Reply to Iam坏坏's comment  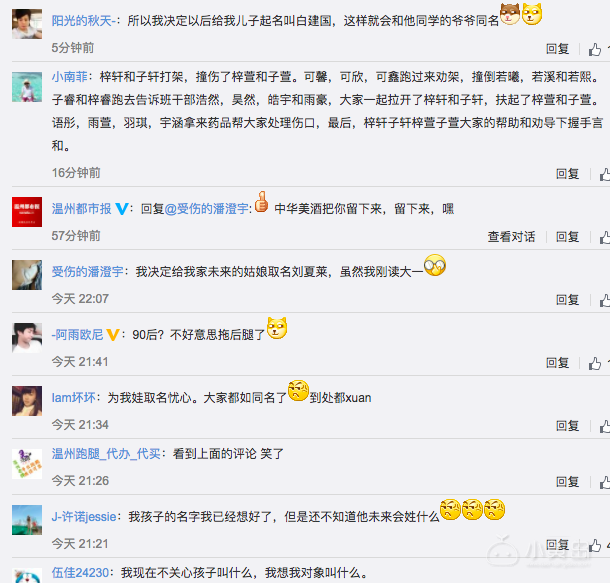pos(567,425)
